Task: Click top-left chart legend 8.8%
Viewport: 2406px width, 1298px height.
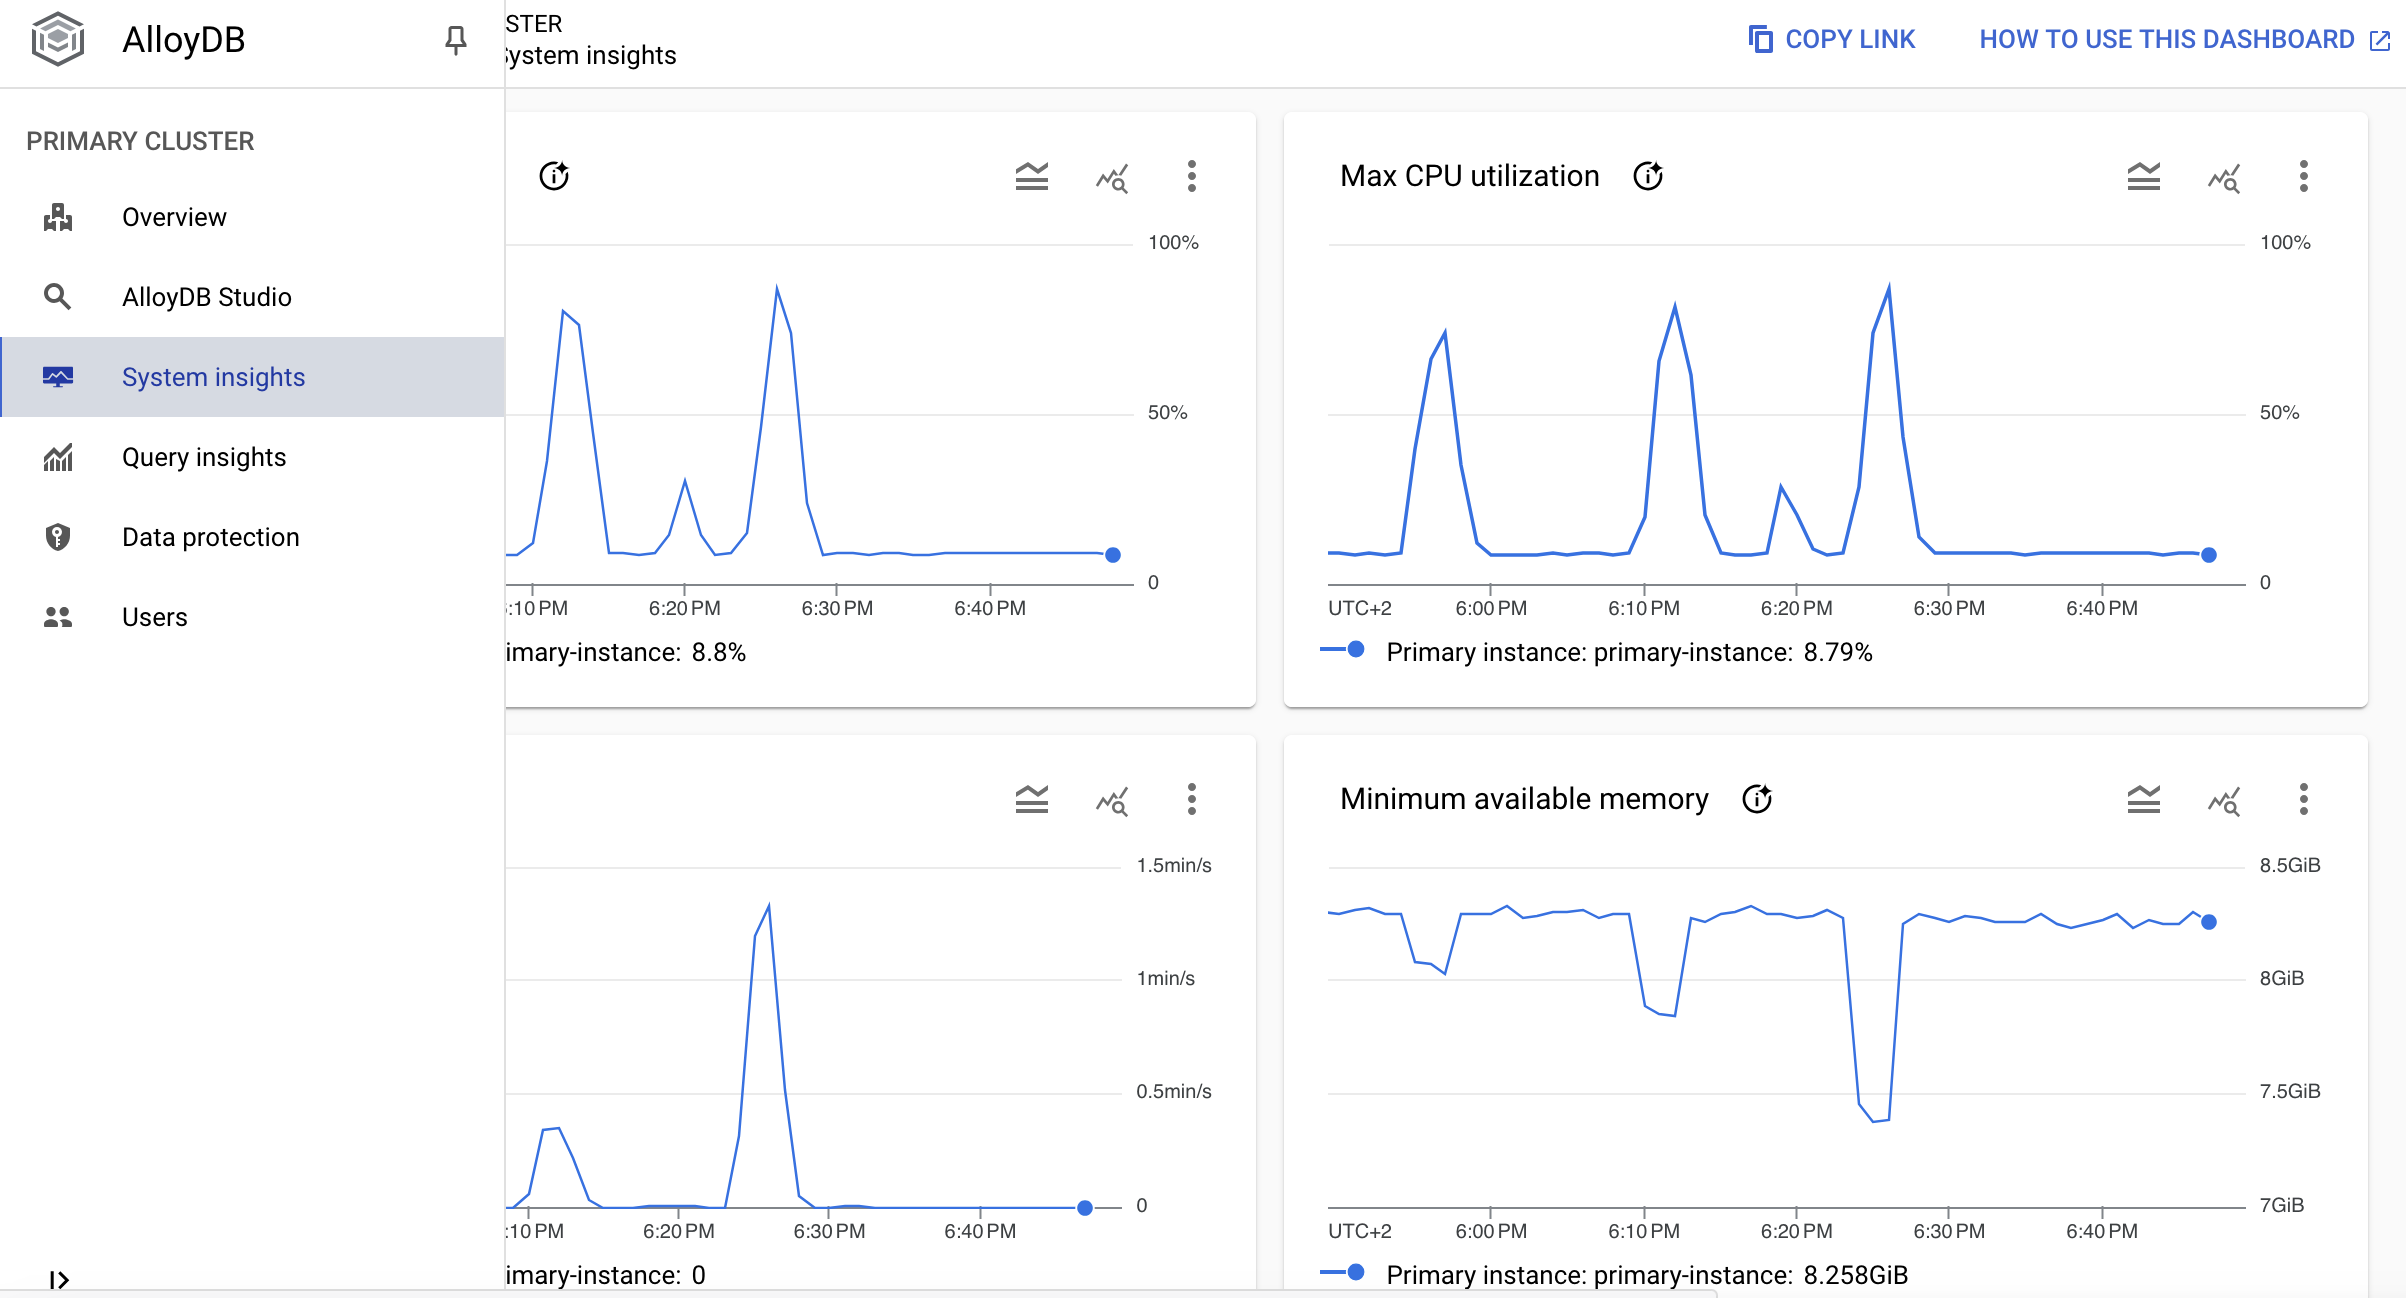Action: point(626,652)
